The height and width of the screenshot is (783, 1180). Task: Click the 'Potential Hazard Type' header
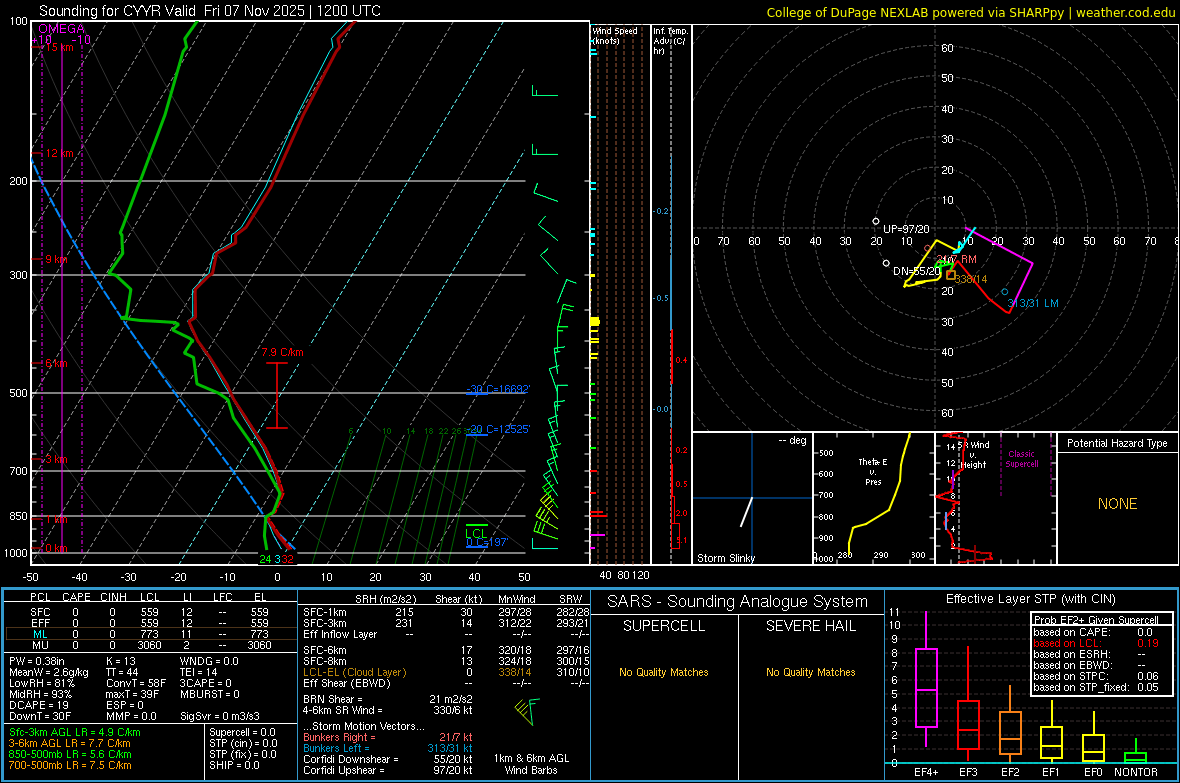click(1117, 443)
